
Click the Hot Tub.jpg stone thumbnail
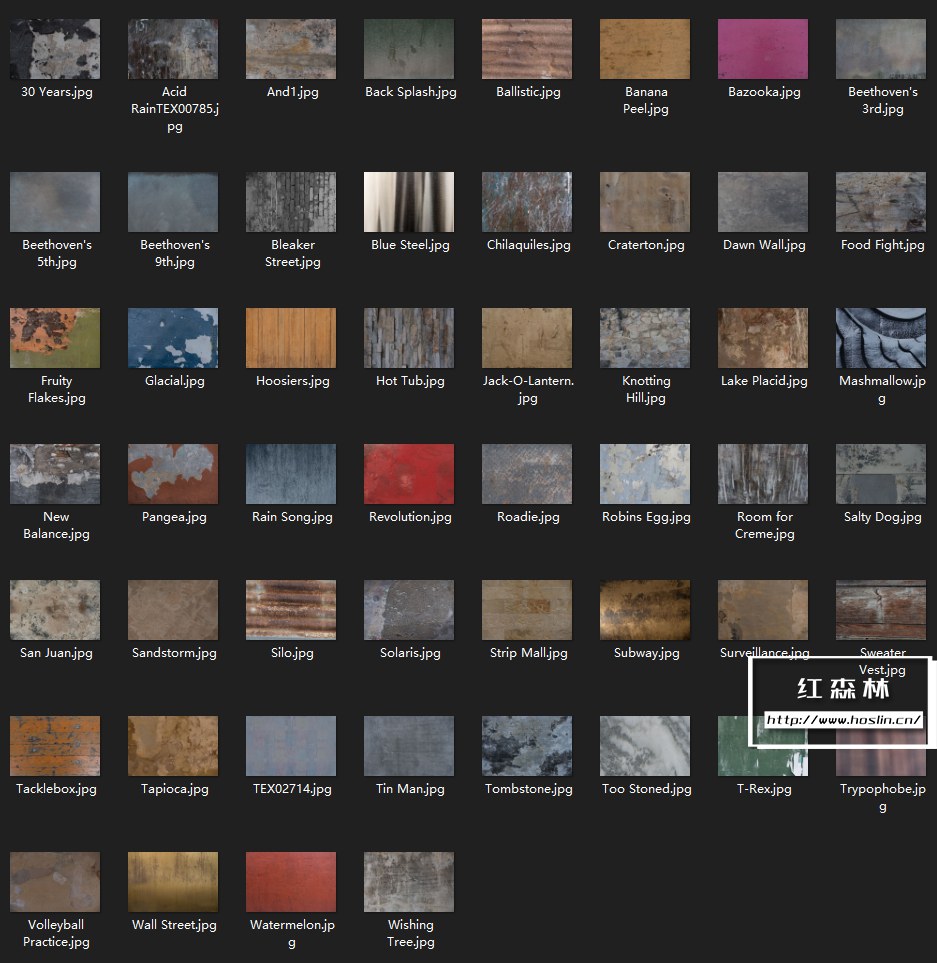click(x=409, y=338)
